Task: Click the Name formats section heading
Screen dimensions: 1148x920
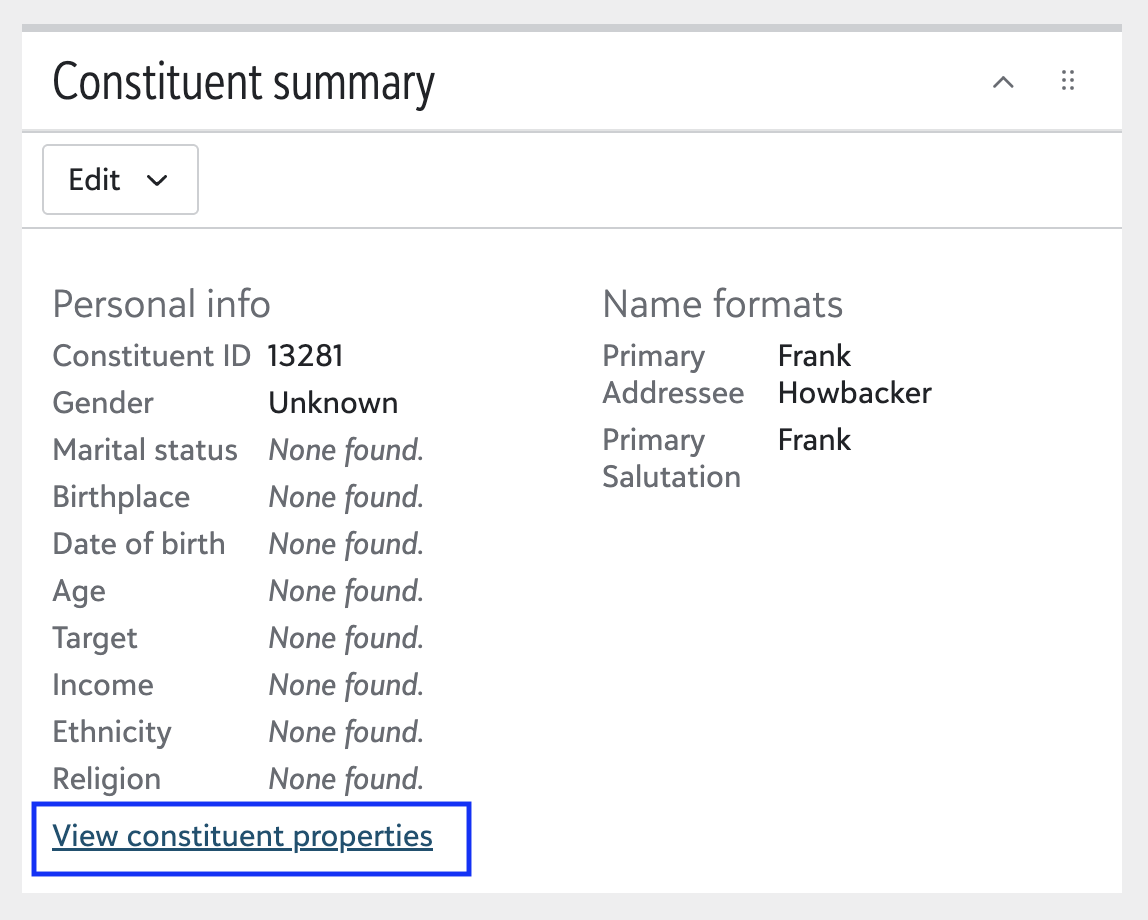Action: (x=722, y=304)
